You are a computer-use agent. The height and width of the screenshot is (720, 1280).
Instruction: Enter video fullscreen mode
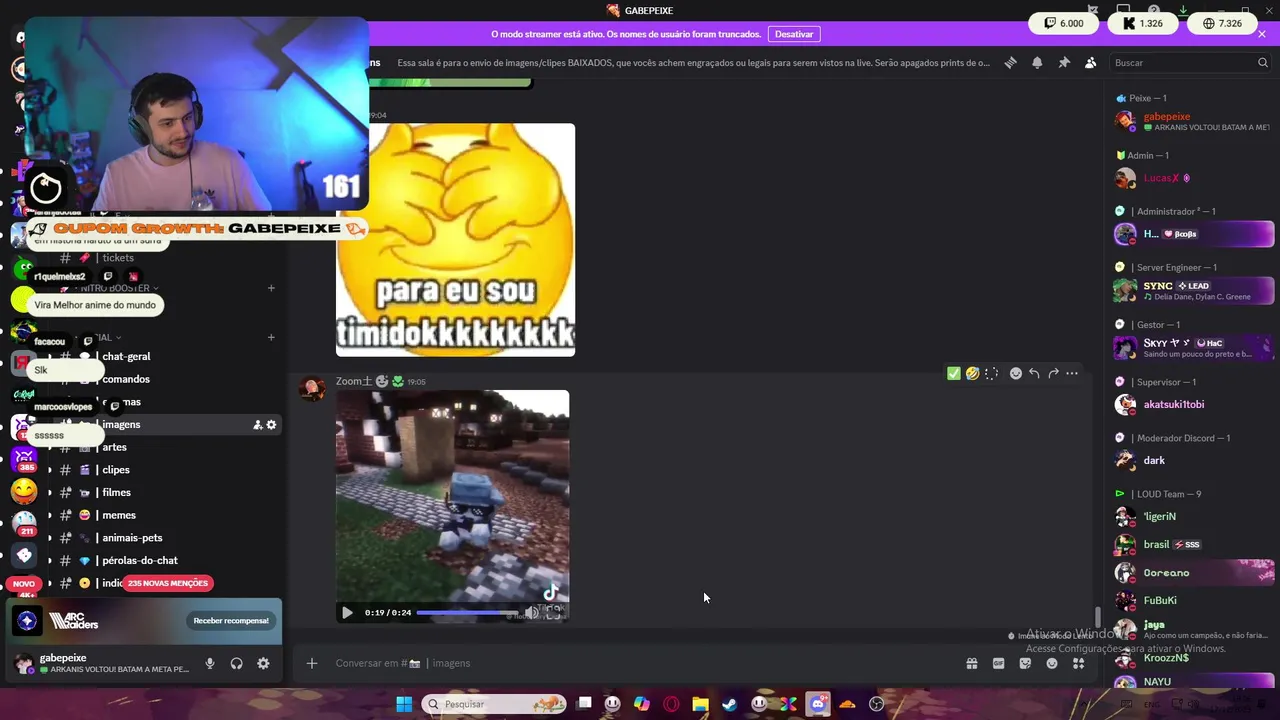pos(553,613)
